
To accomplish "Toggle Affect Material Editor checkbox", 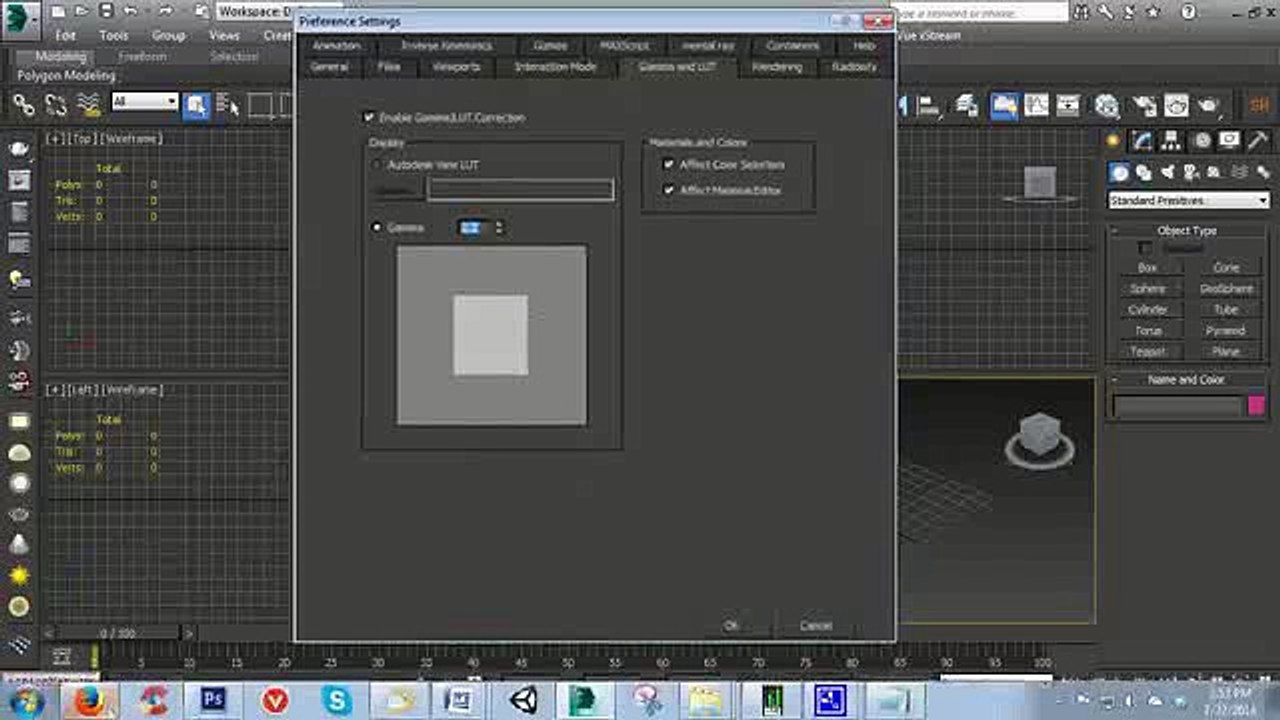I will (x=668, y=189).
